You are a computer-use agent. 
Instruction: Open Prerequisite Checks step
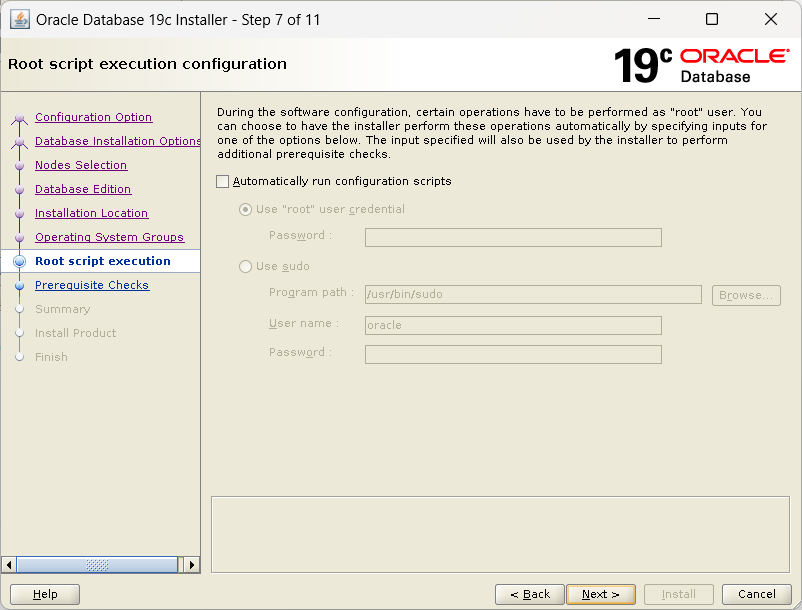(92, 285)
